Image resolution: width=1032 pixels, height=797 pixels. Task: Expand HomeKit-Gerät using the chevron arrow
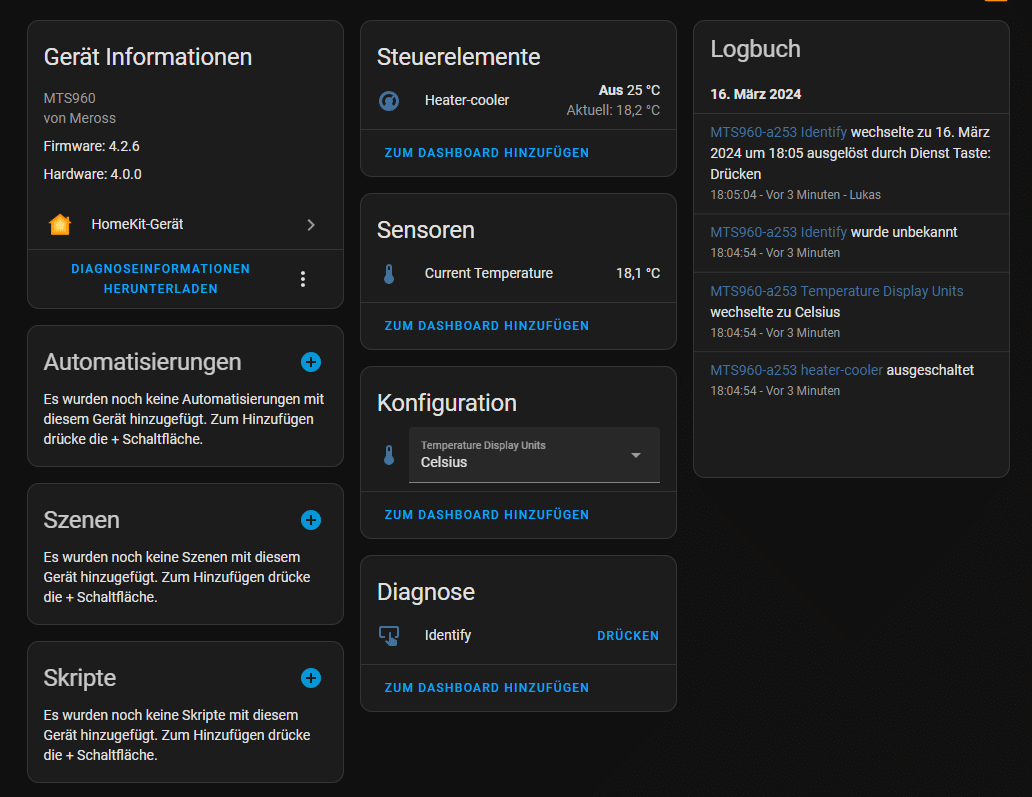coord(311,225)
